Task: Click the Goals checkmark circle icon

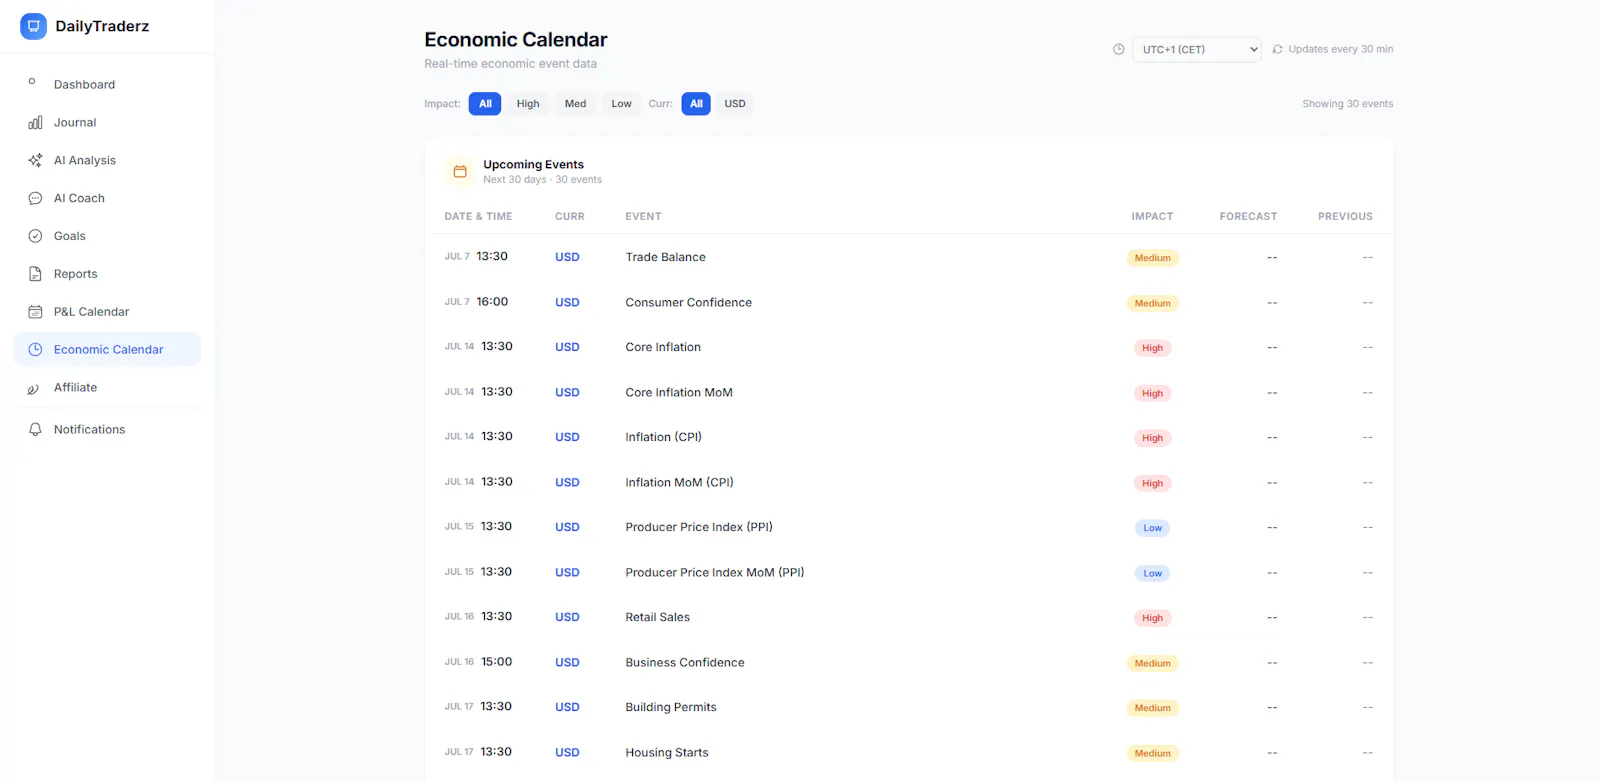Action: [x=35, y=236]
